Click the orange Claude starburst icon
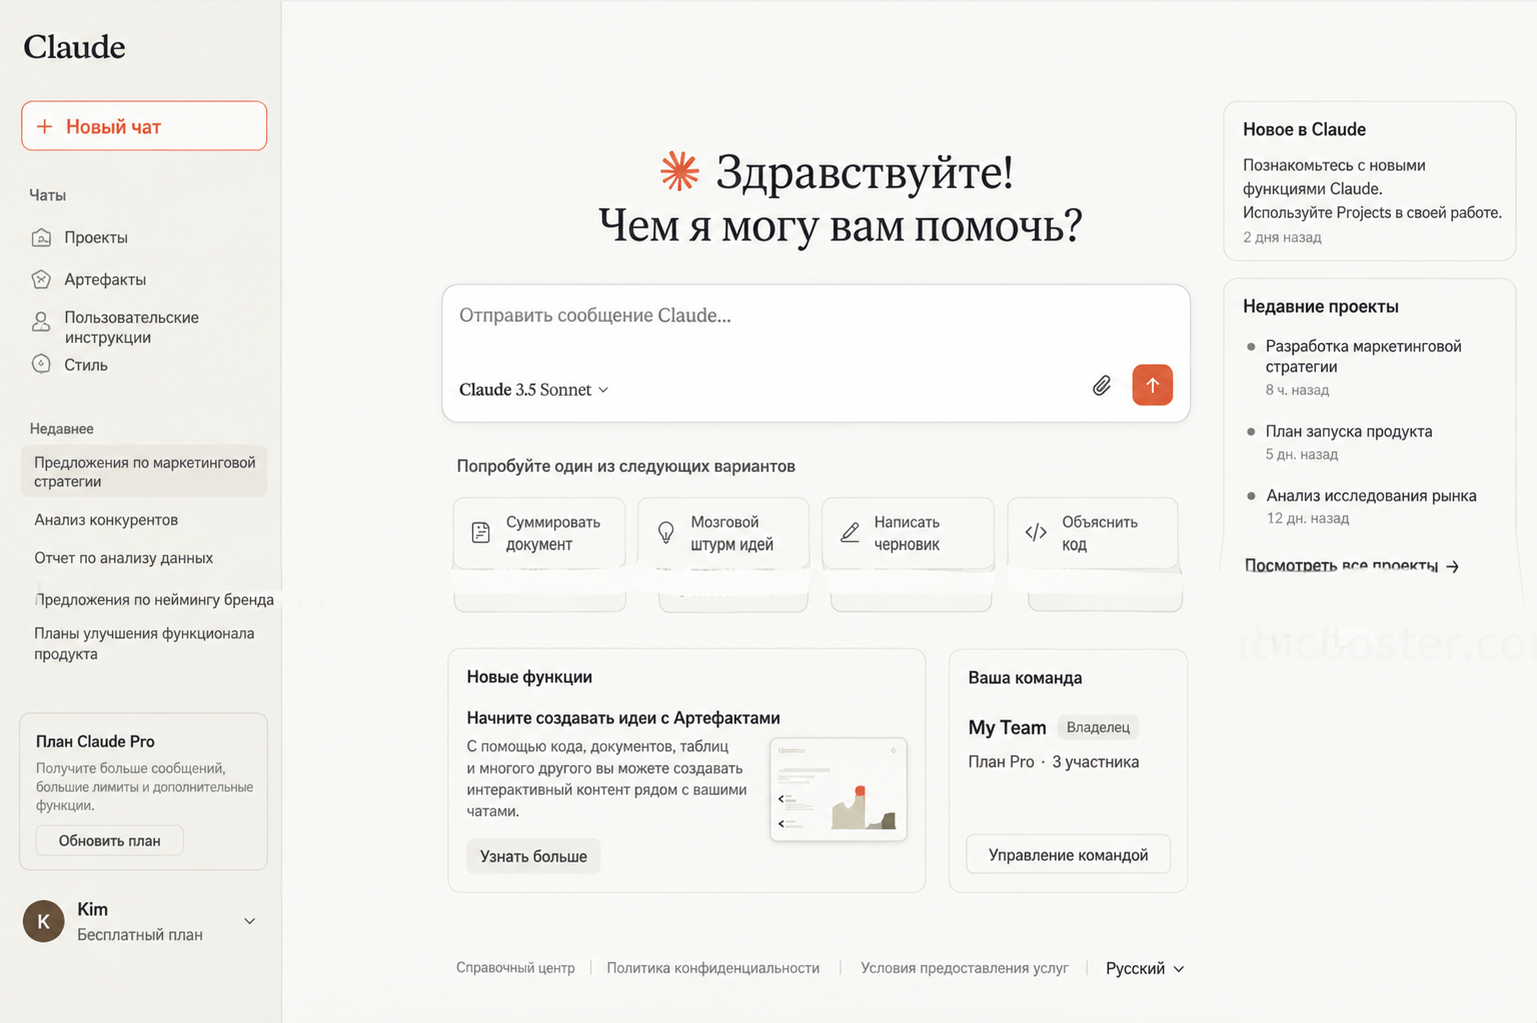The width and height of the screenshot is (1537, 1023). 680,172
